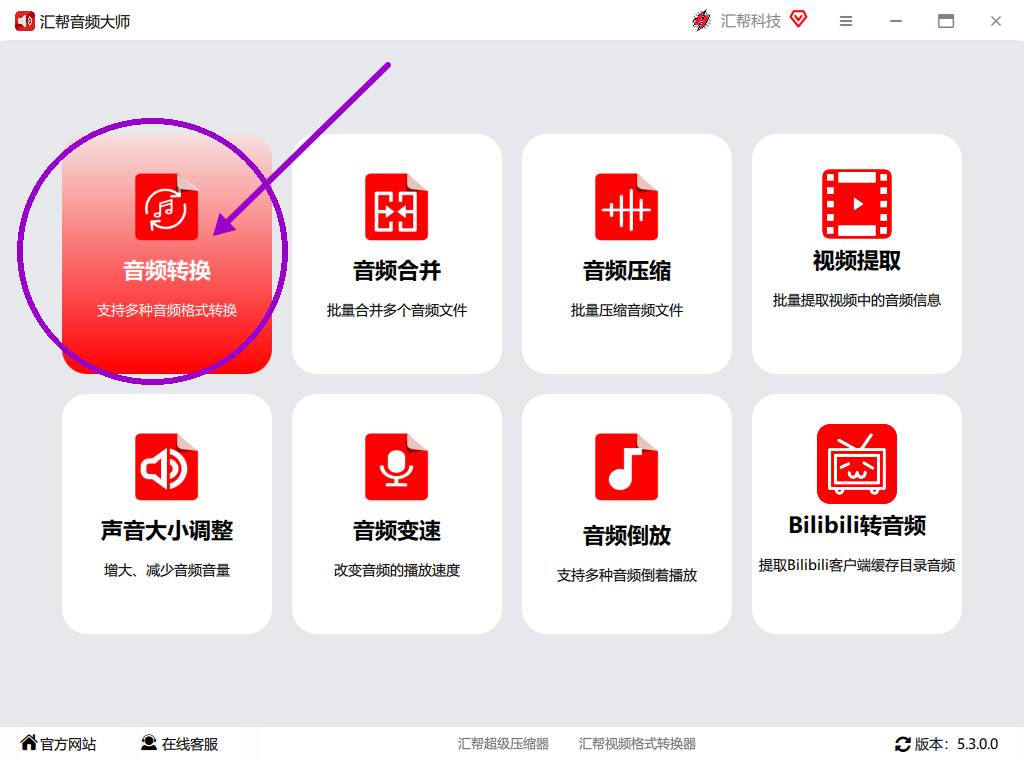The width and height of the screenshot is (1024, 760).
Task: Open the 在线客服 link
Action: 189,744
